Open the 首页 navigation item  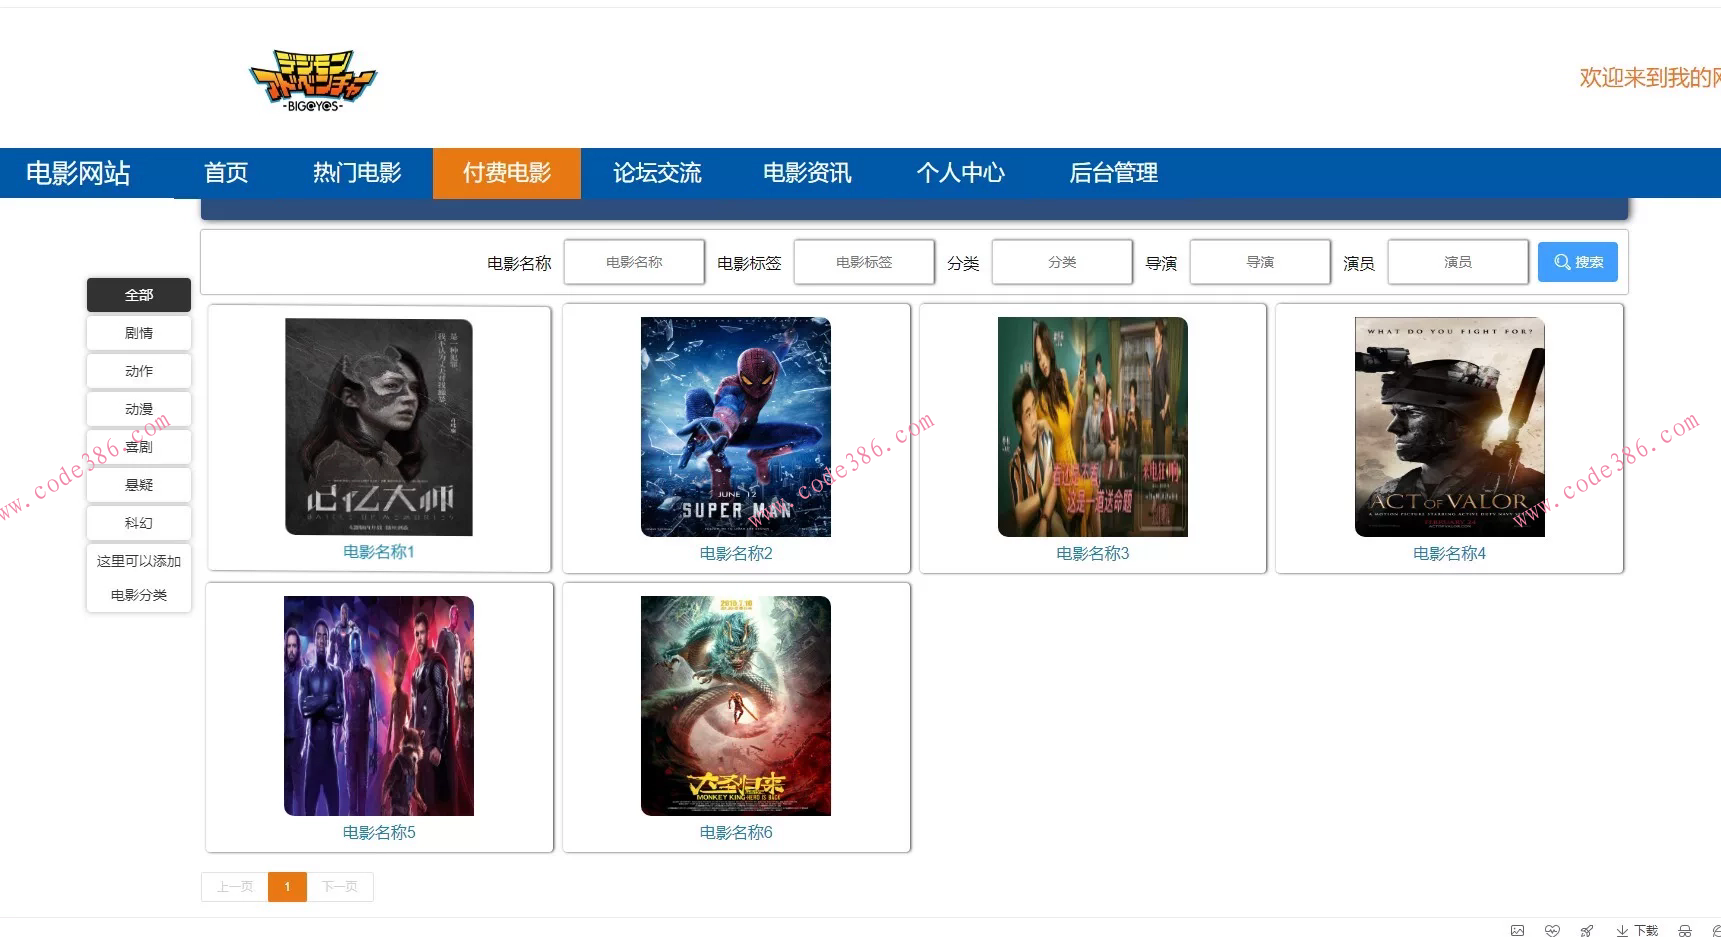pos(225,173)
